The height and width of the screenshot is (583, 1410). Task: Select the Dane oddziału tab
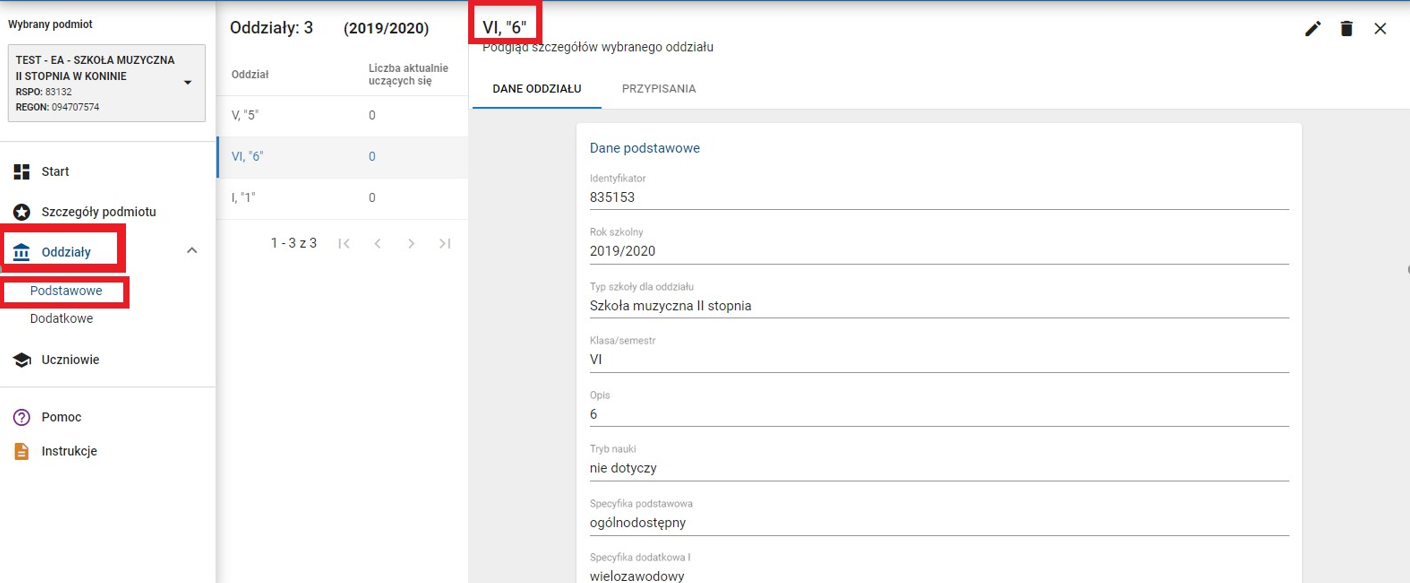pyautogui.click(x=536, y=89)
